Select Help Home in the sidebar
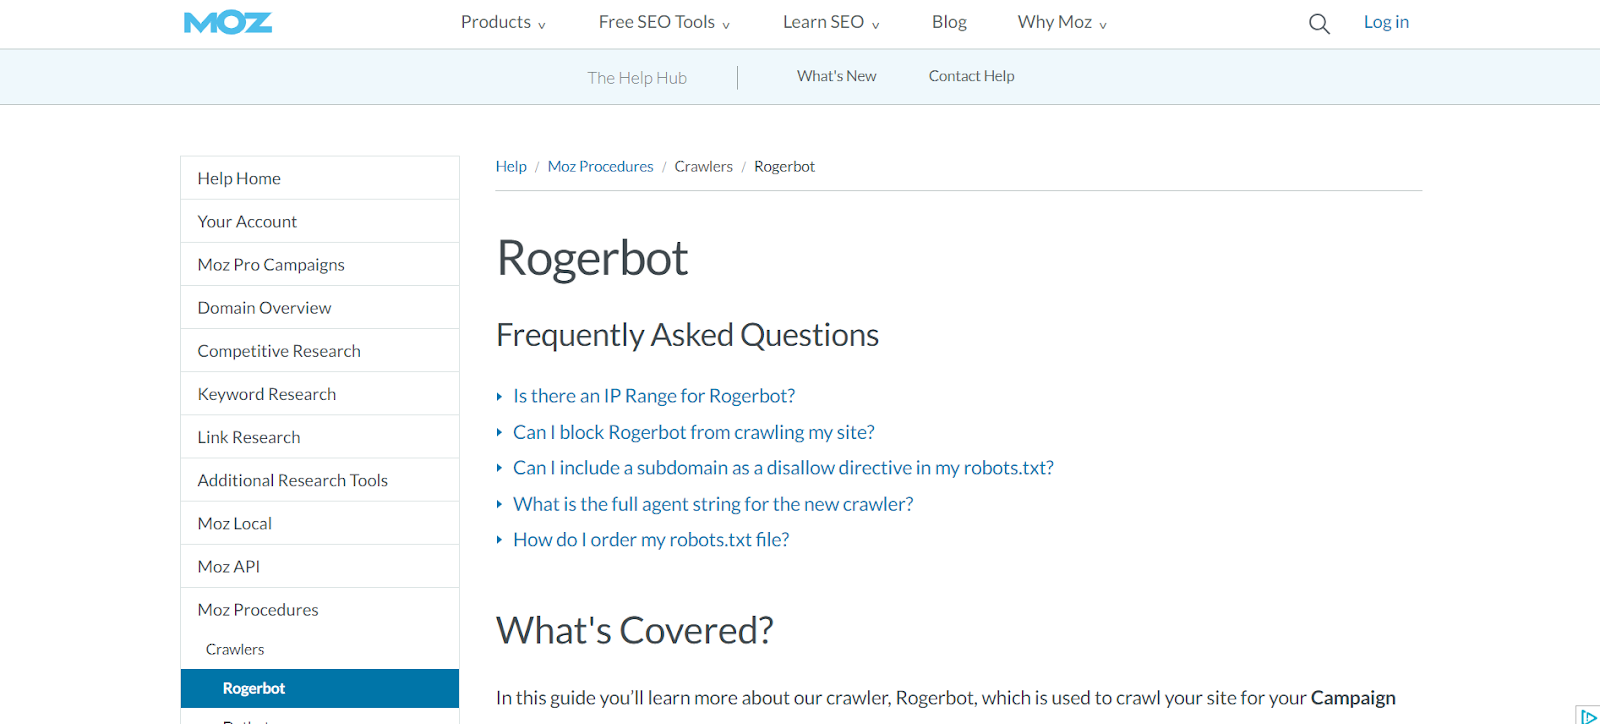The width and height of the screenshot is (1600, 724). point(320,178)
